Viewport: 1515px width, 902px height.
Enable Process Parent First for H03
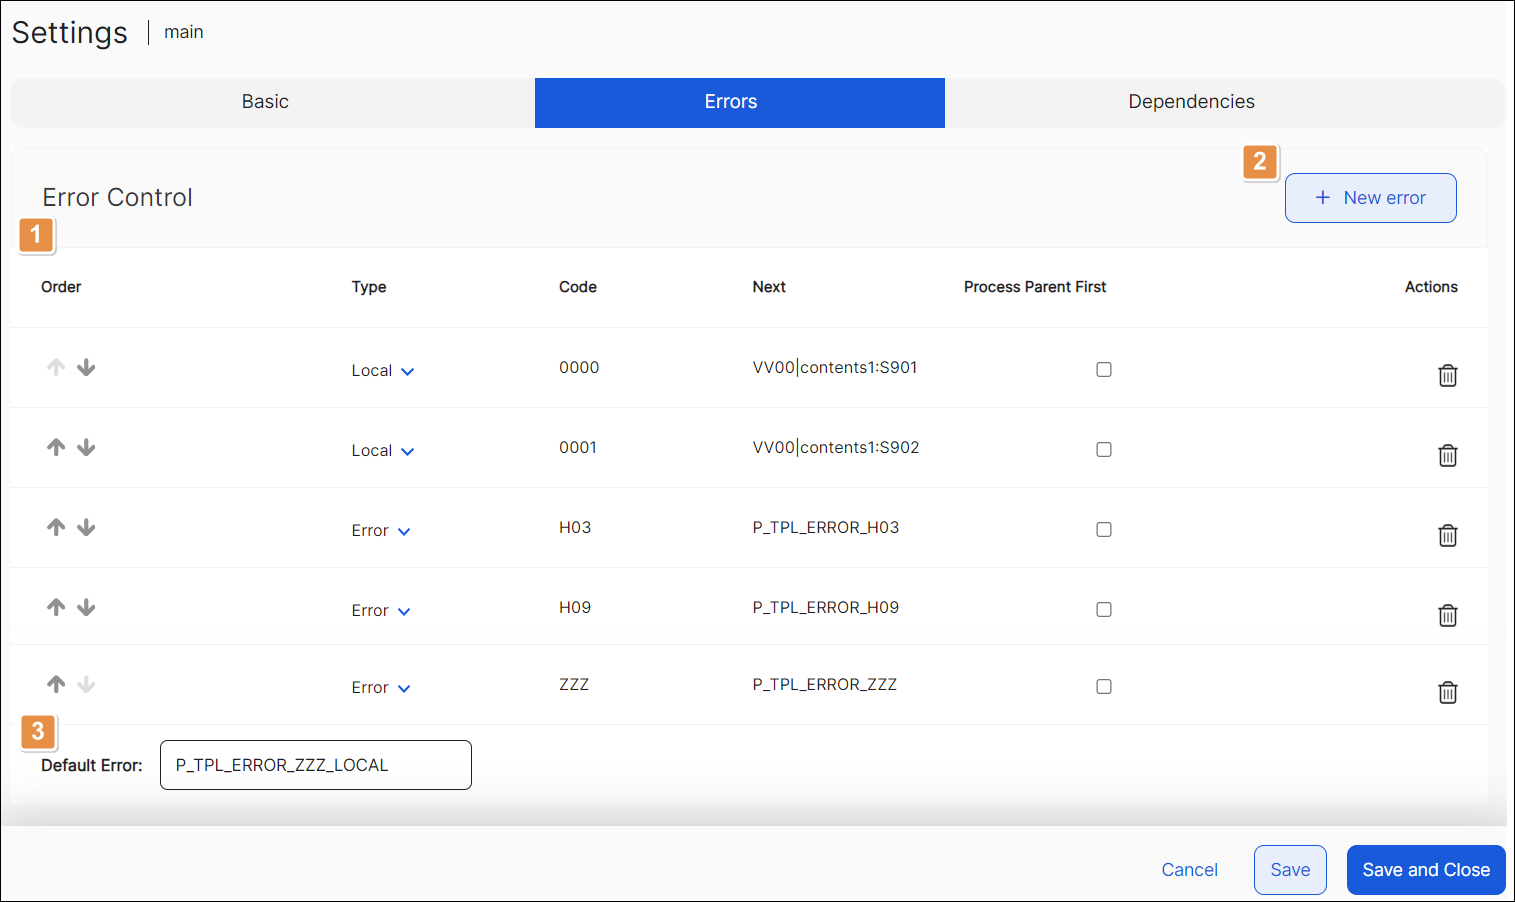pyautogui.click(x=1103, y=529)
